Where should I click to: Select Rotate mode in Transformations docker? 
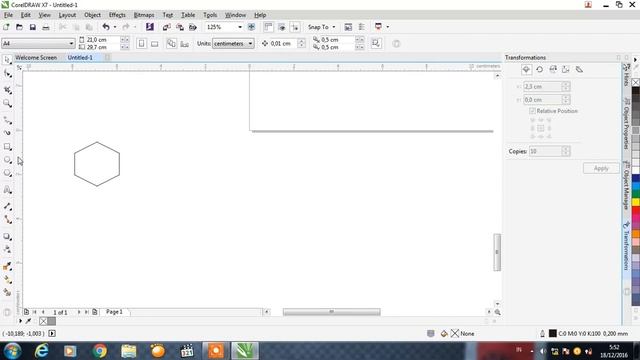tap(540, 70)
